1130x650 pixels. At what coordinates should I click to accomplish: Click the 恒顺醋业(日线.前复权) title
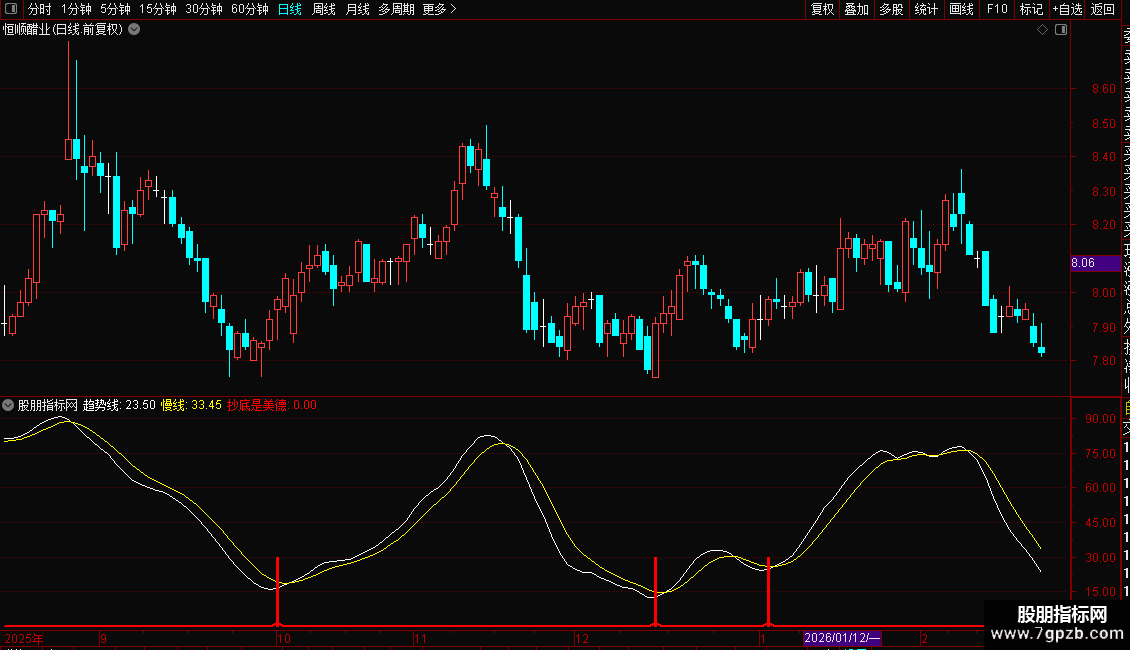63,30
